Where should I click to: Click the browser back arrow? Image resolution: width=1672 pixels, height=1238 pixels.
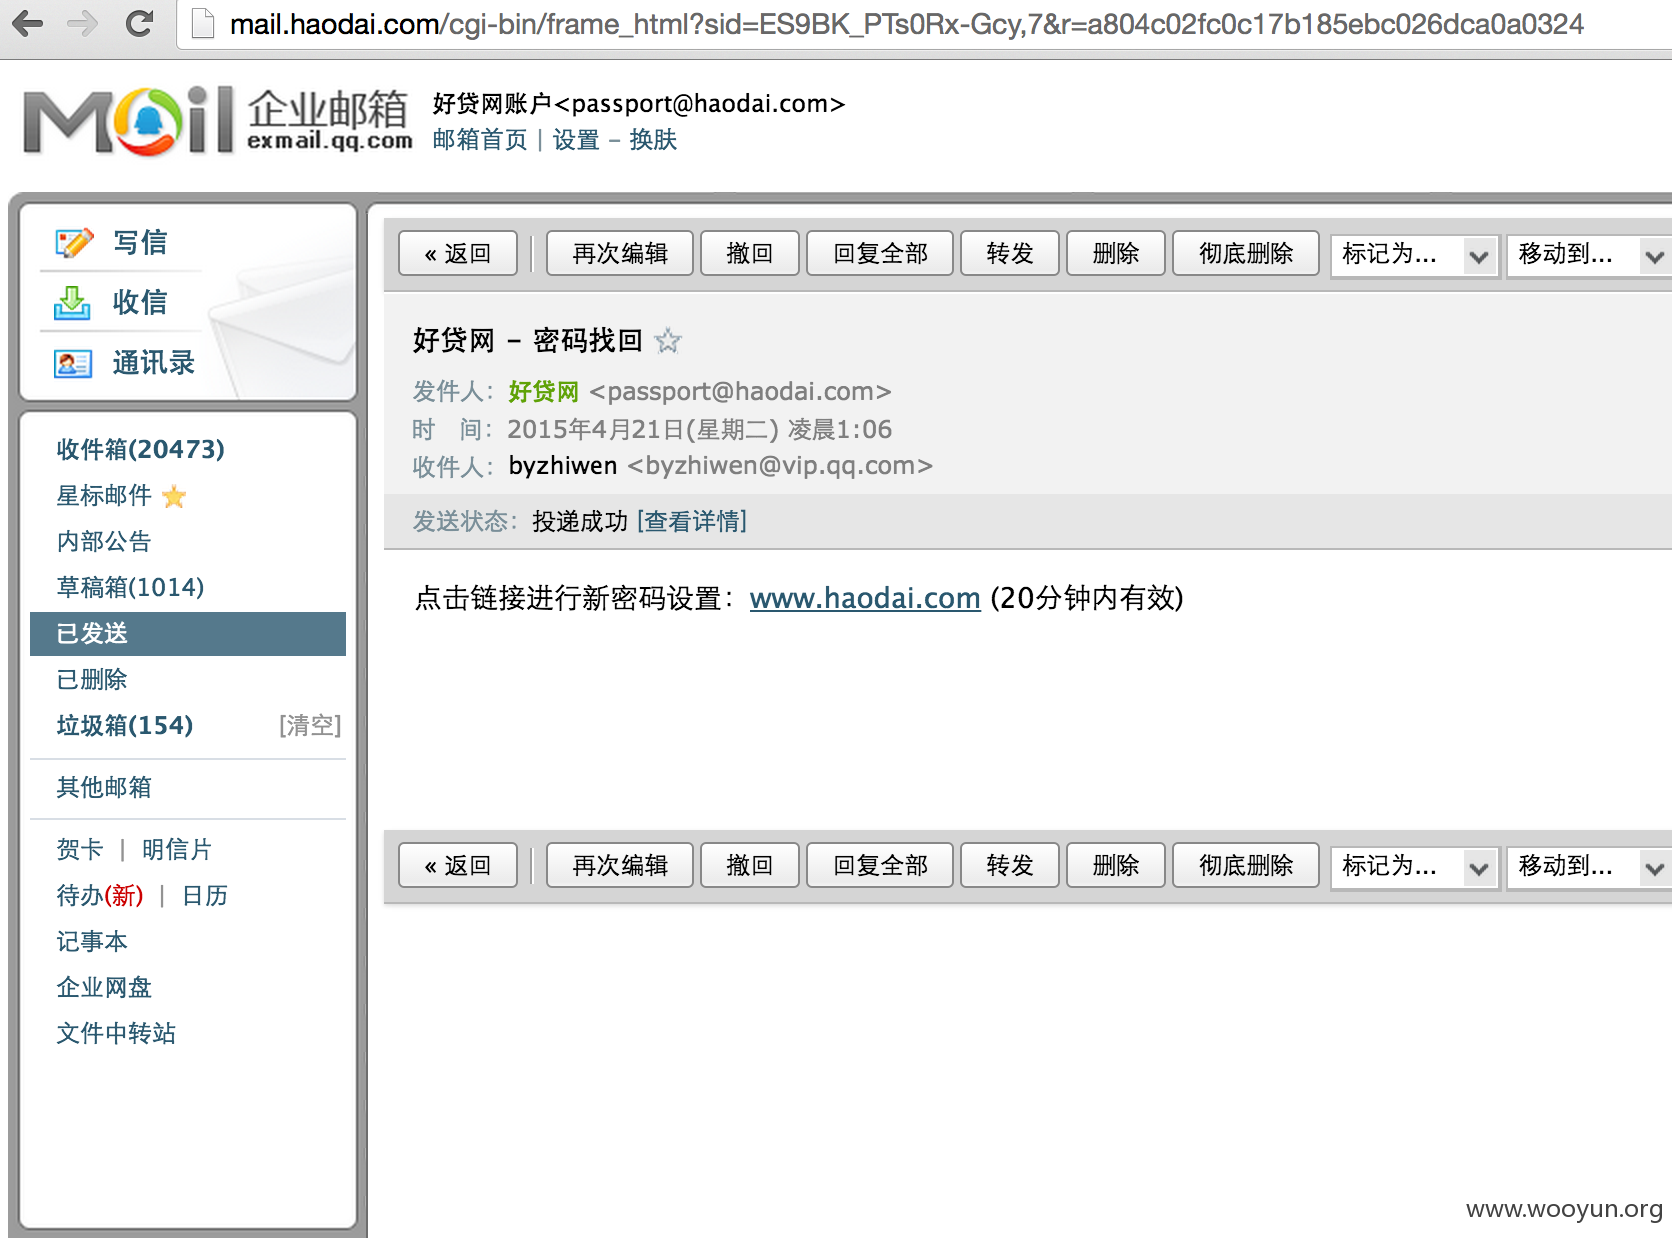(x=28, y=23)
